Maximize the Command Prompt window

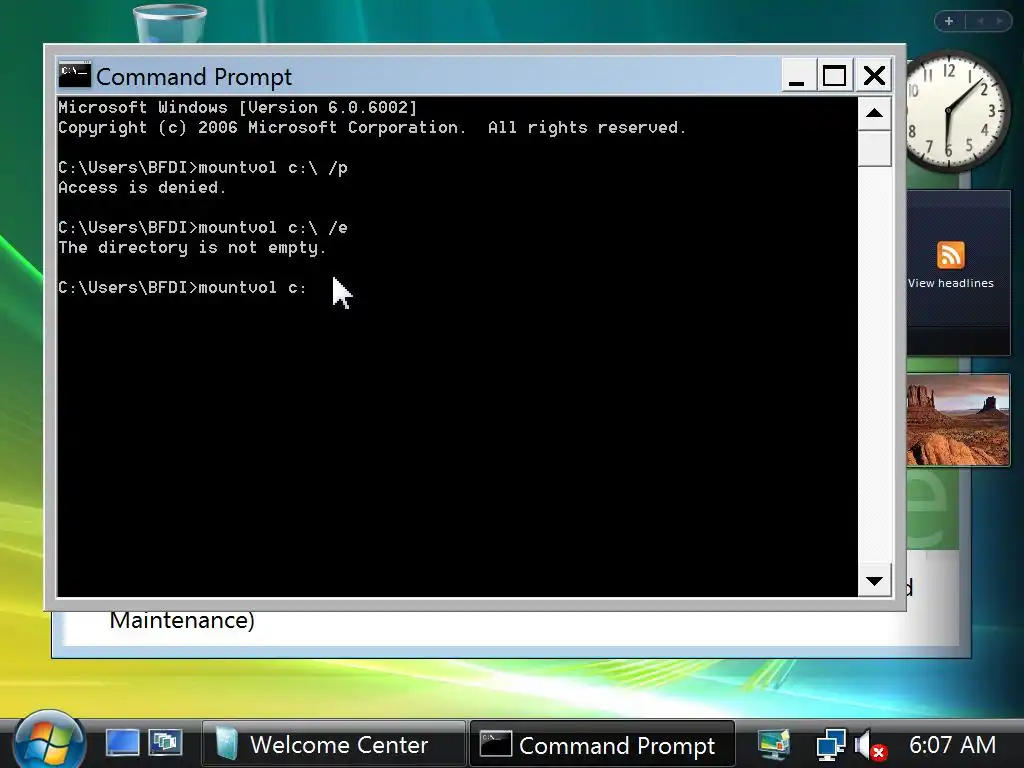point(834,75)
